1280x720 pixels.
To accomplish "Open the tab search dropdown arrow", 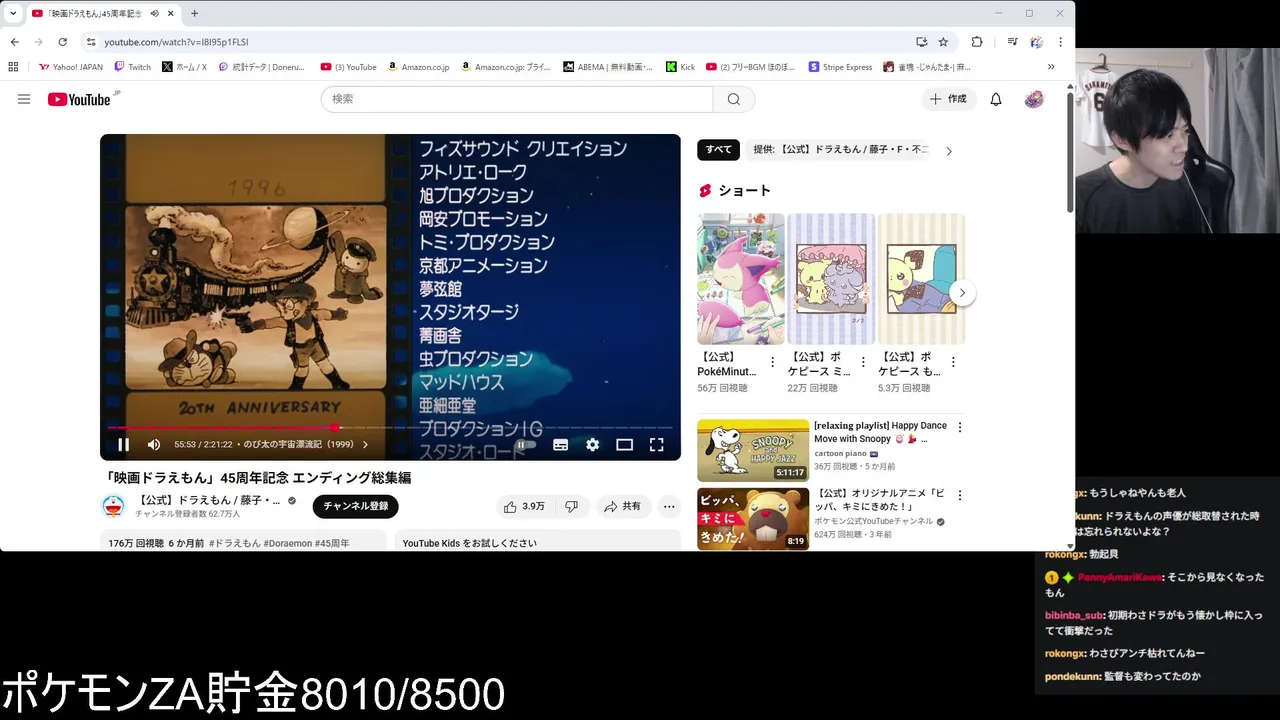I will tap(13, 13).
